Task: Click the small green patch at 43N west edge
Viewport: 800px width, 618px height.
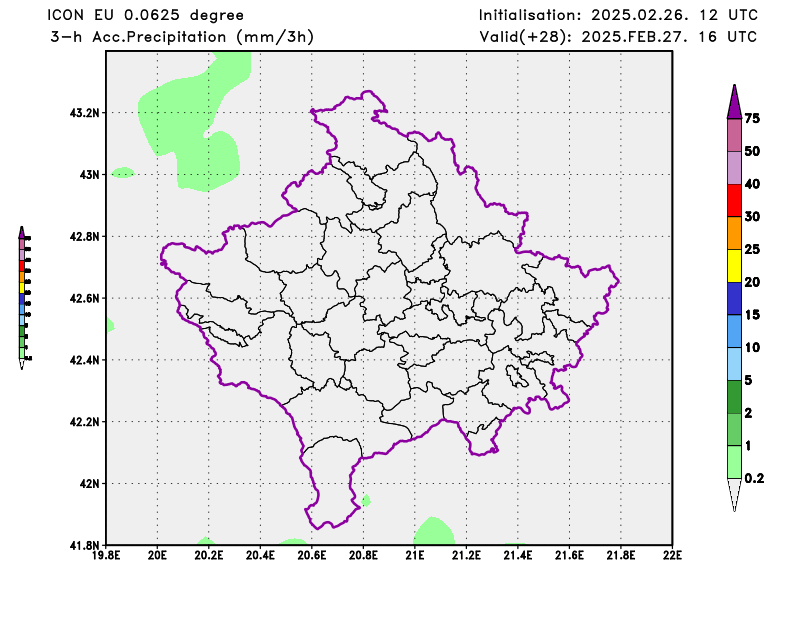Action: click(x=123, y=172)
